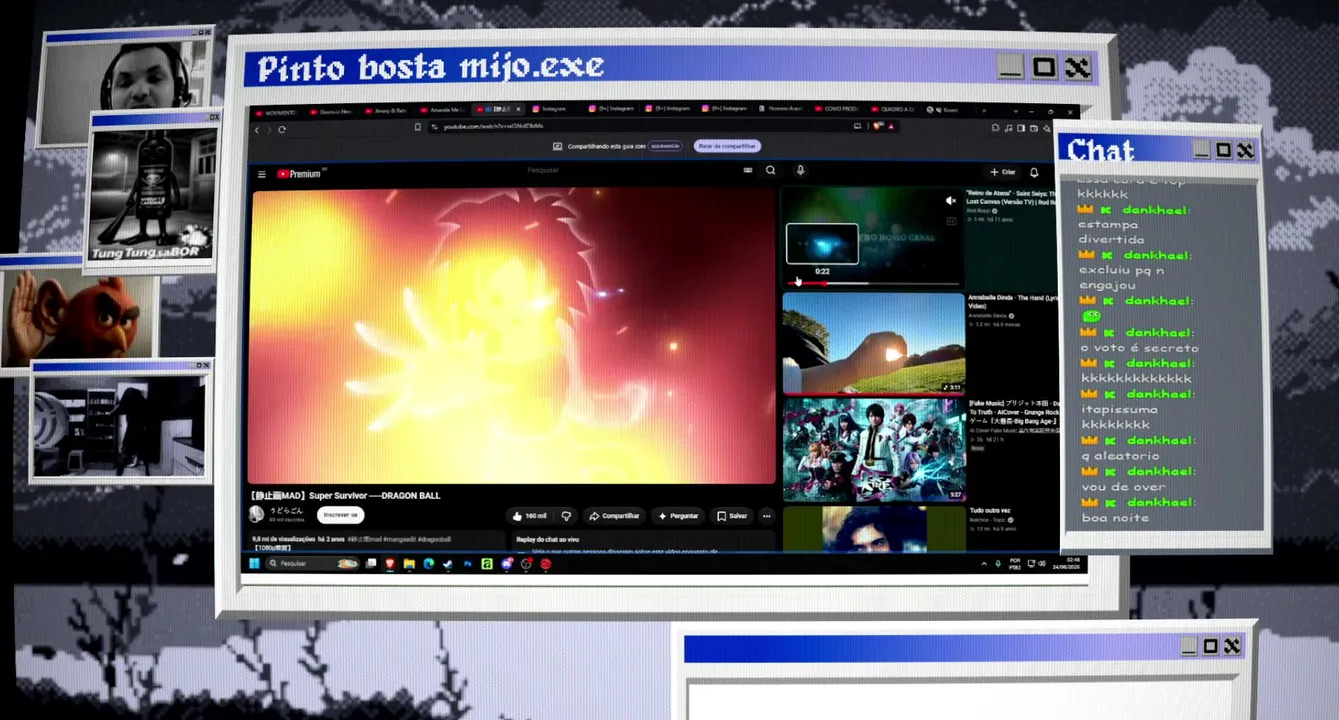The width and height of the screenshot is (1339, 720).
Task: Click the Salvar save button
Action: point(732,516)
